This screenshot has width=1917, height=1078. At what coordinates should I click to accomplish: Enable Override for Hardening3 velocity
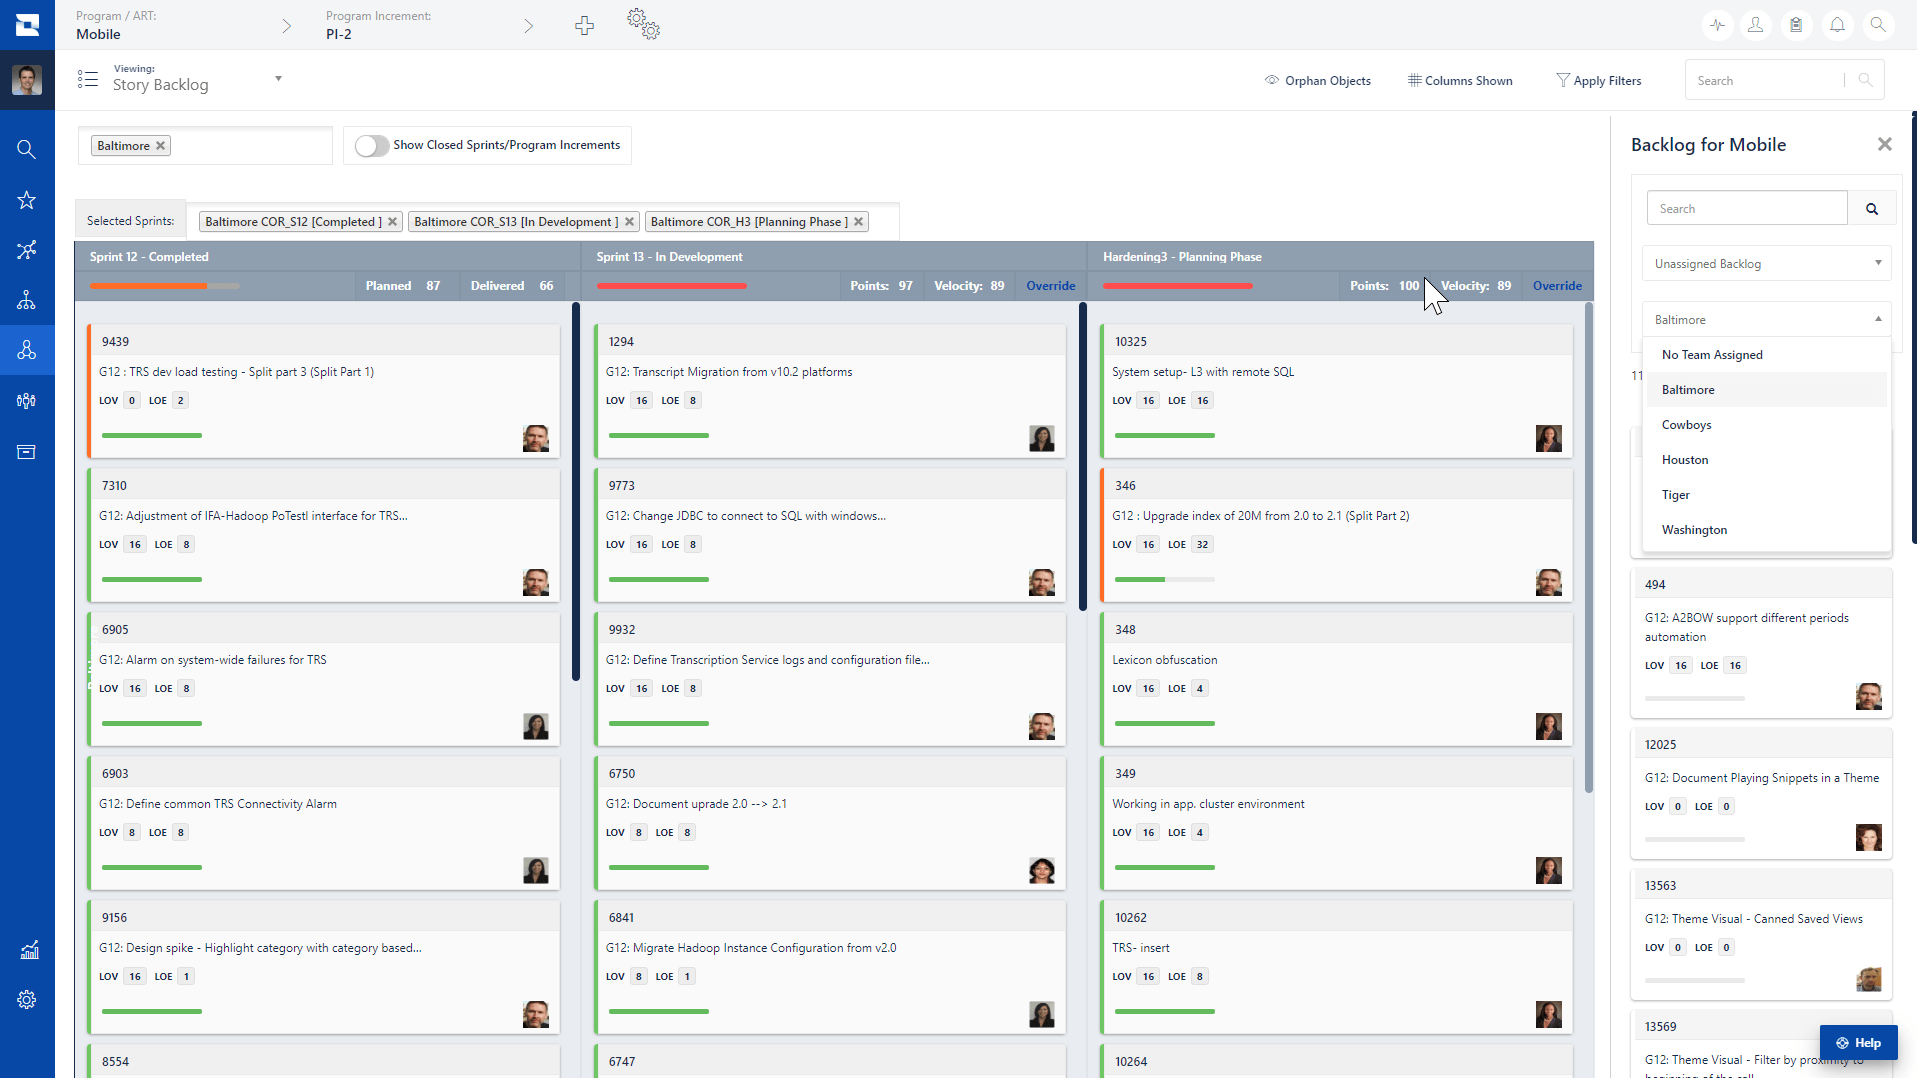(1556, 285)
